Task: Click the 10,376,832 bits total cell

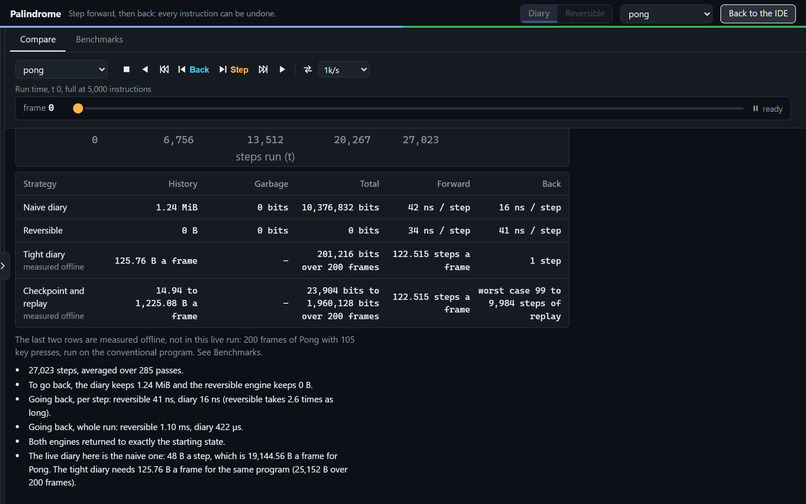Action: pos(340,207)
